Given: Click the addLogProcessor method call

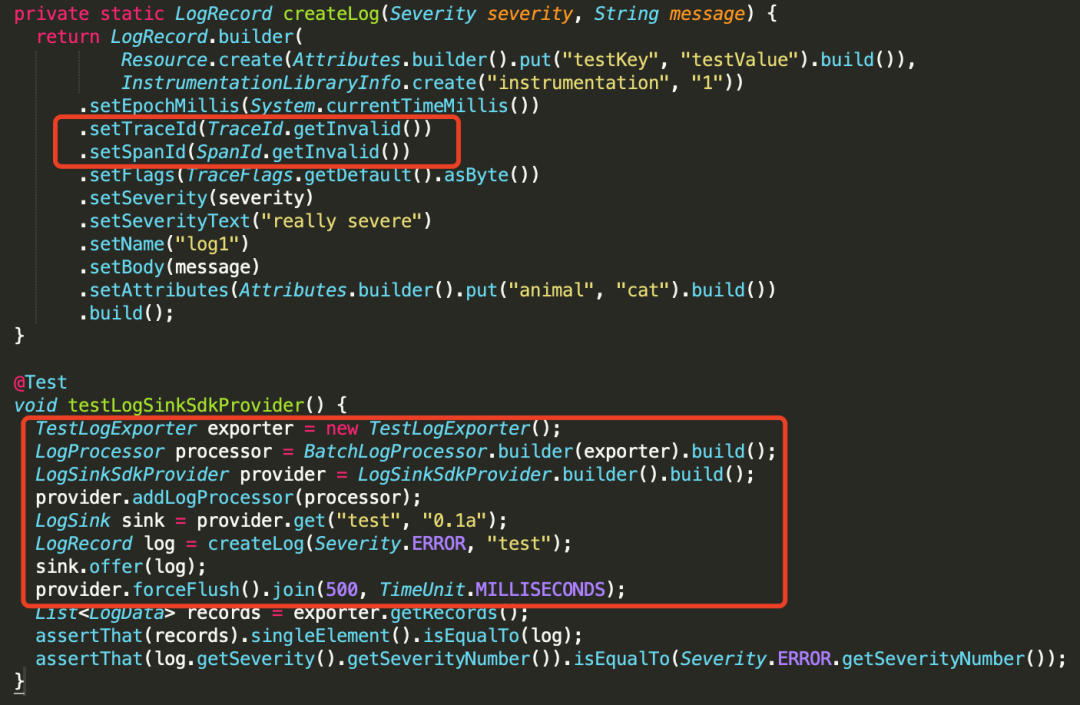Looking at the screenshot, I should 213,497.
